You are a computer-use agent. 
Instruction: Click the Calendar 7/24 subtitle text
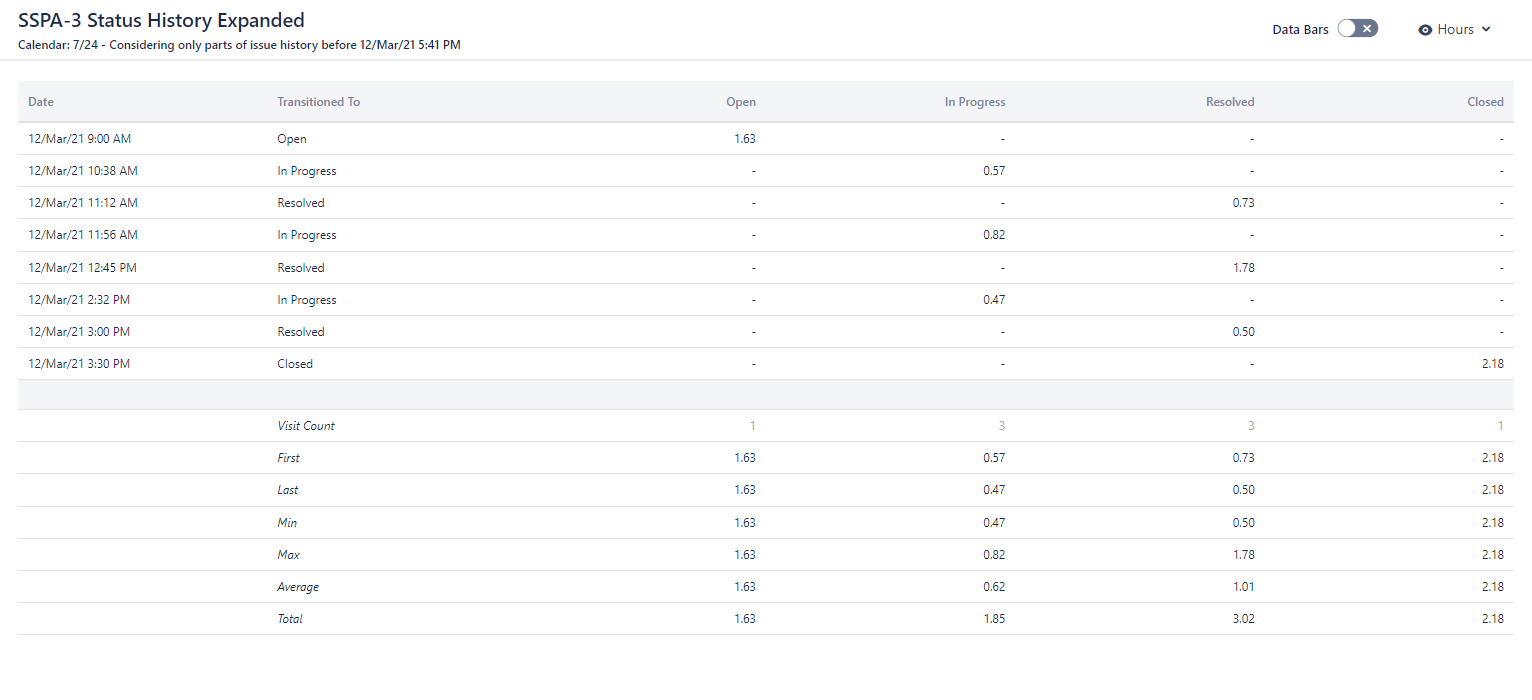(x=239, y=45)
